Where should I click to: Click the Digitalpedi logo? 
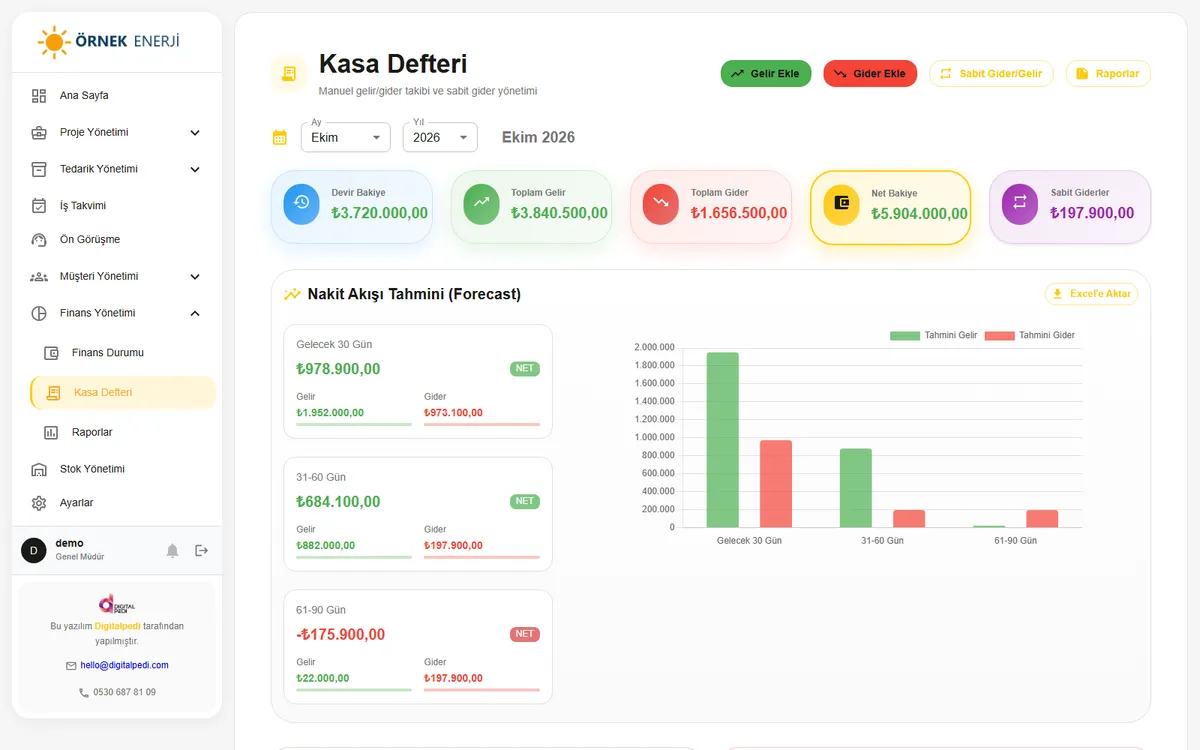117,604
